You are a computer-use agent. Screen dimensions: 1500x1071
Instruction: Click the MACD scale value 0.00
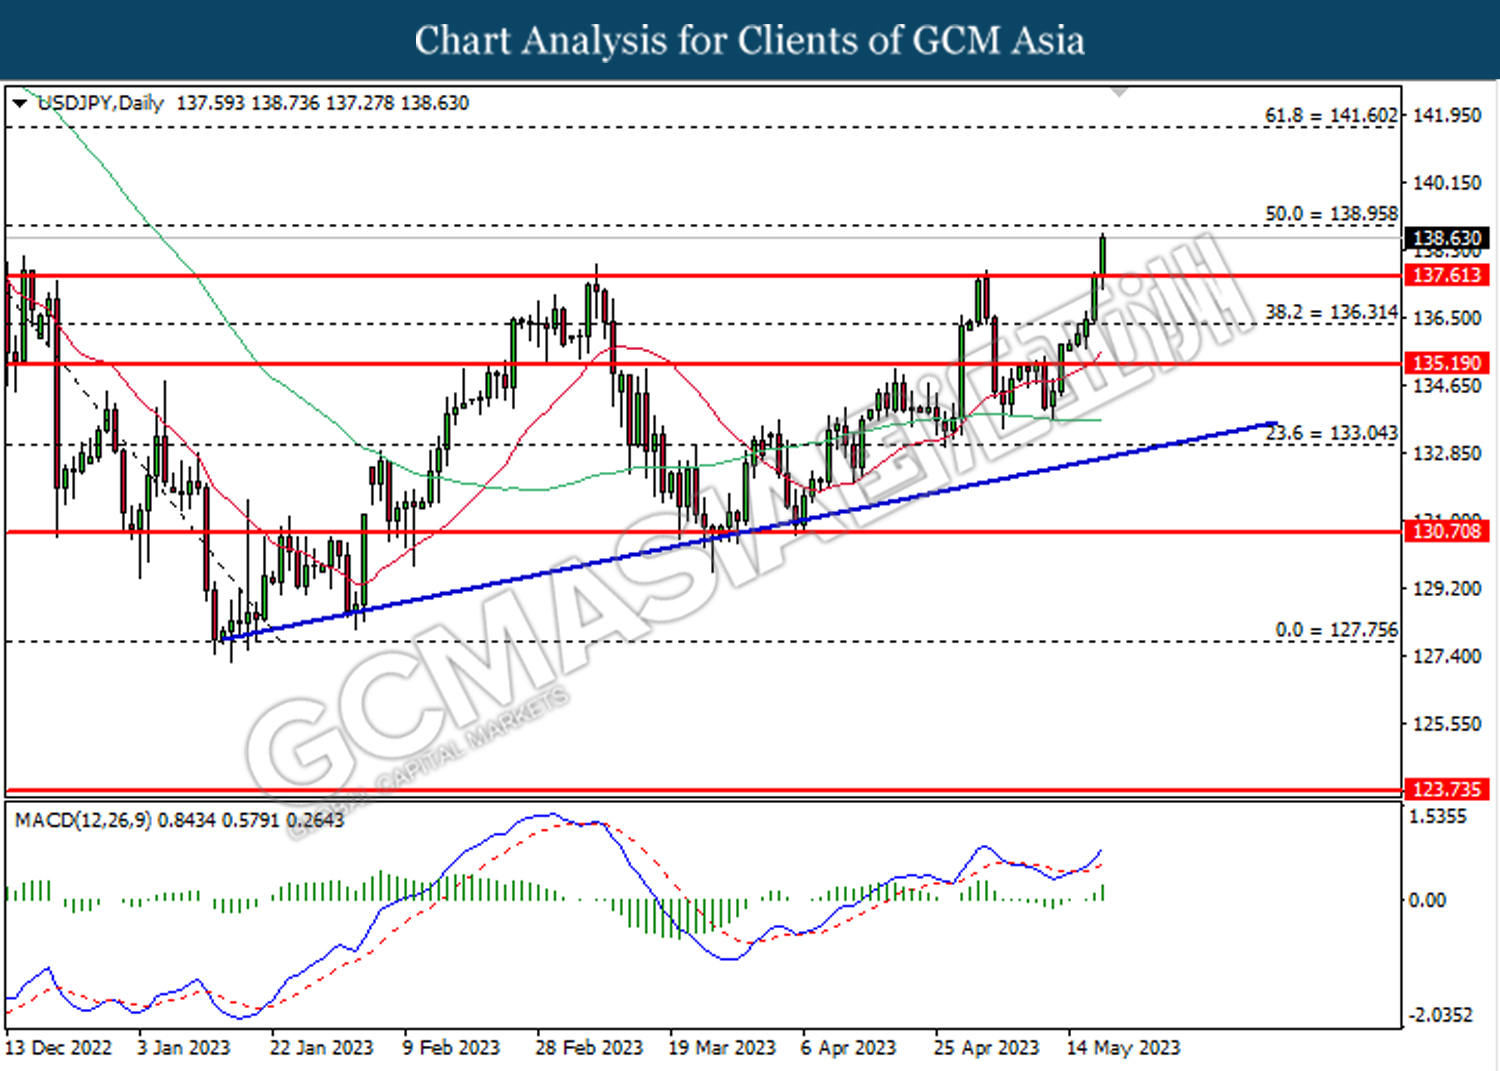coord(1427,900)
